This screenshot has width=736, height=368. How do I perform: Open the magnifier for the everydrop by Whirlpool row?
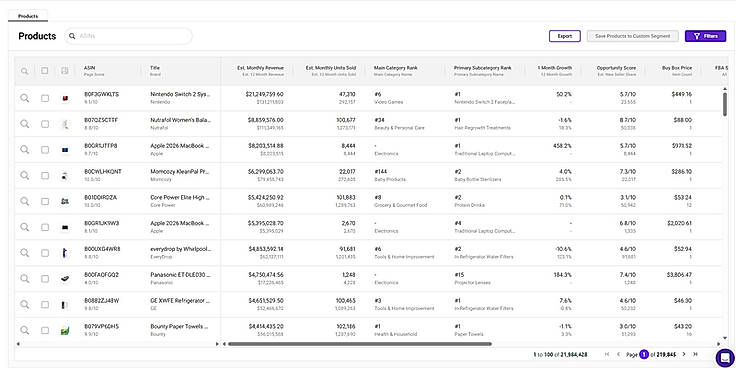pos(24,253)
